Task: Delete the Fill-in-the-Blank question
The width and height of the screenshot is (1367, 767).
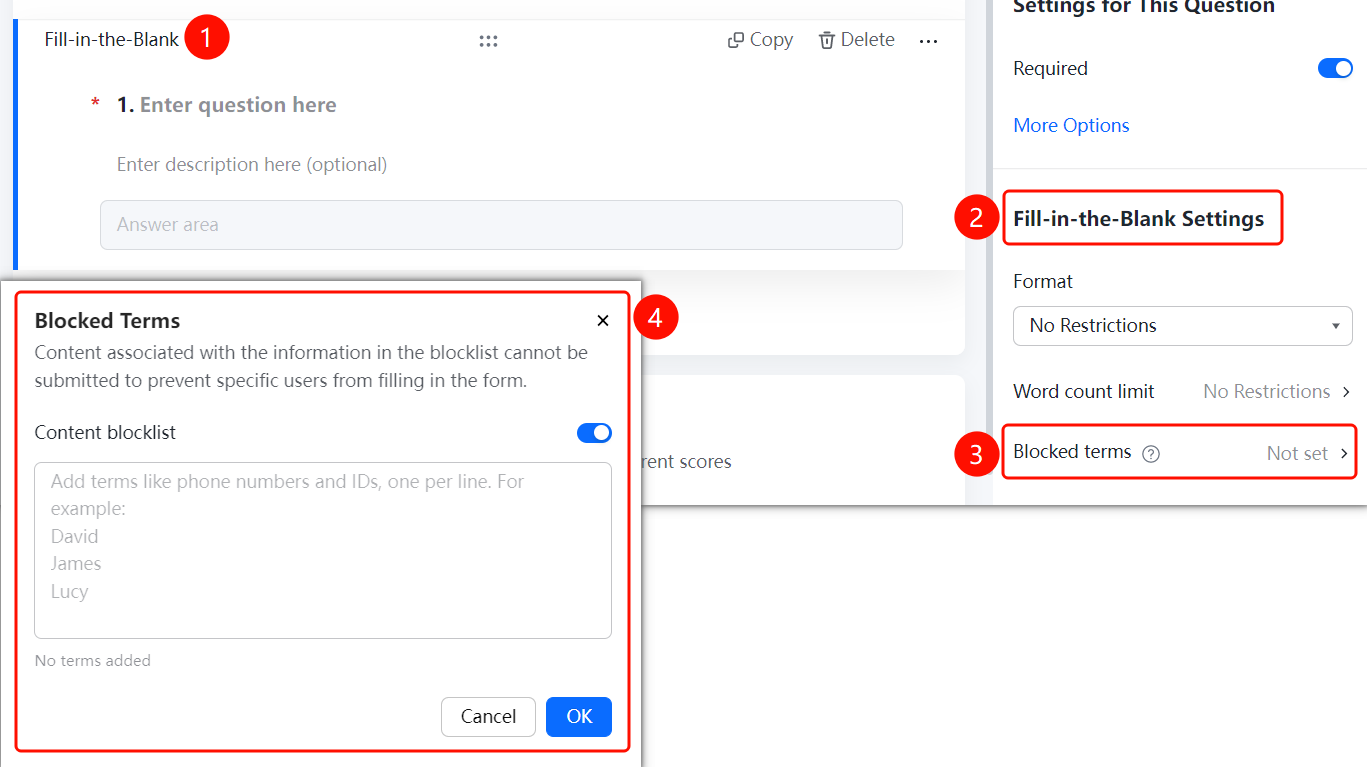Action: click(857, 40)
